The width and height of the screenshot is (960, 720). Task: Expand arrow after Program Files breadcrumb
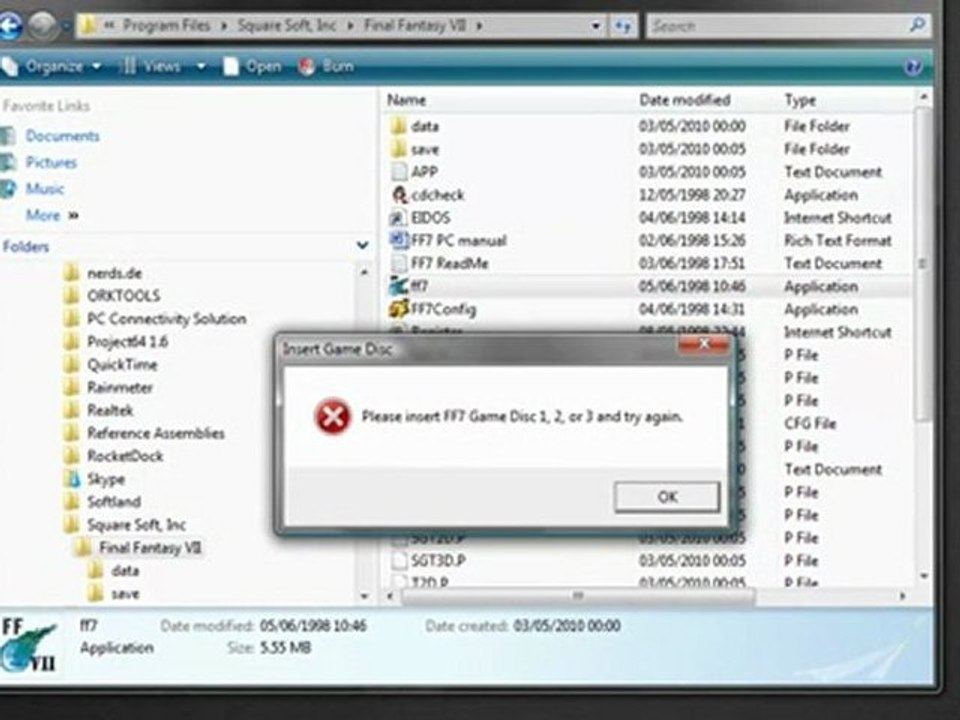[x=223, y=26]
